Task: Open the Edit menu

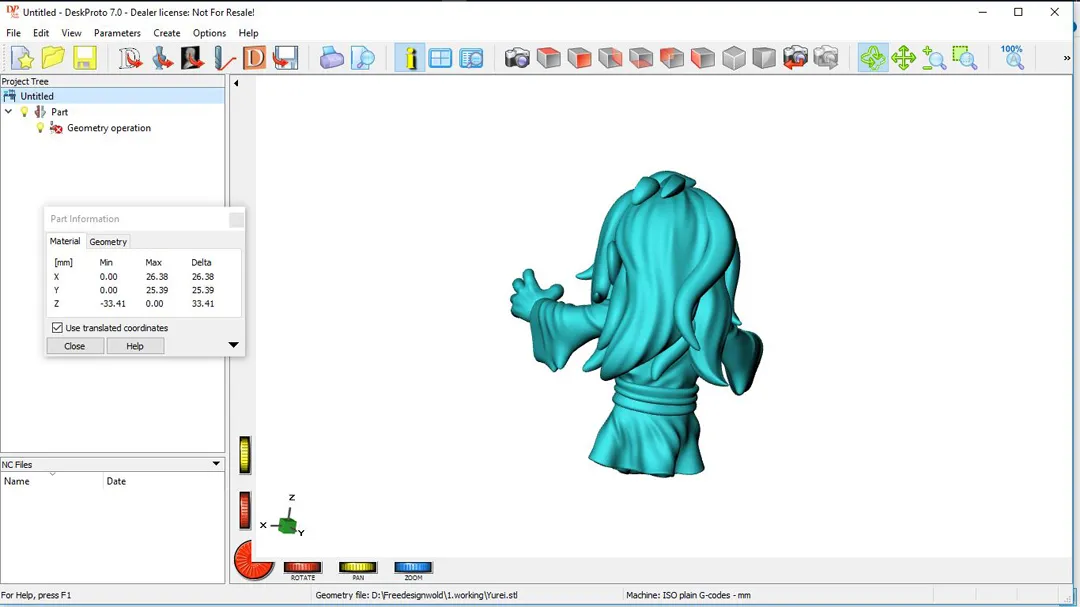Action: tap(41, 33)
